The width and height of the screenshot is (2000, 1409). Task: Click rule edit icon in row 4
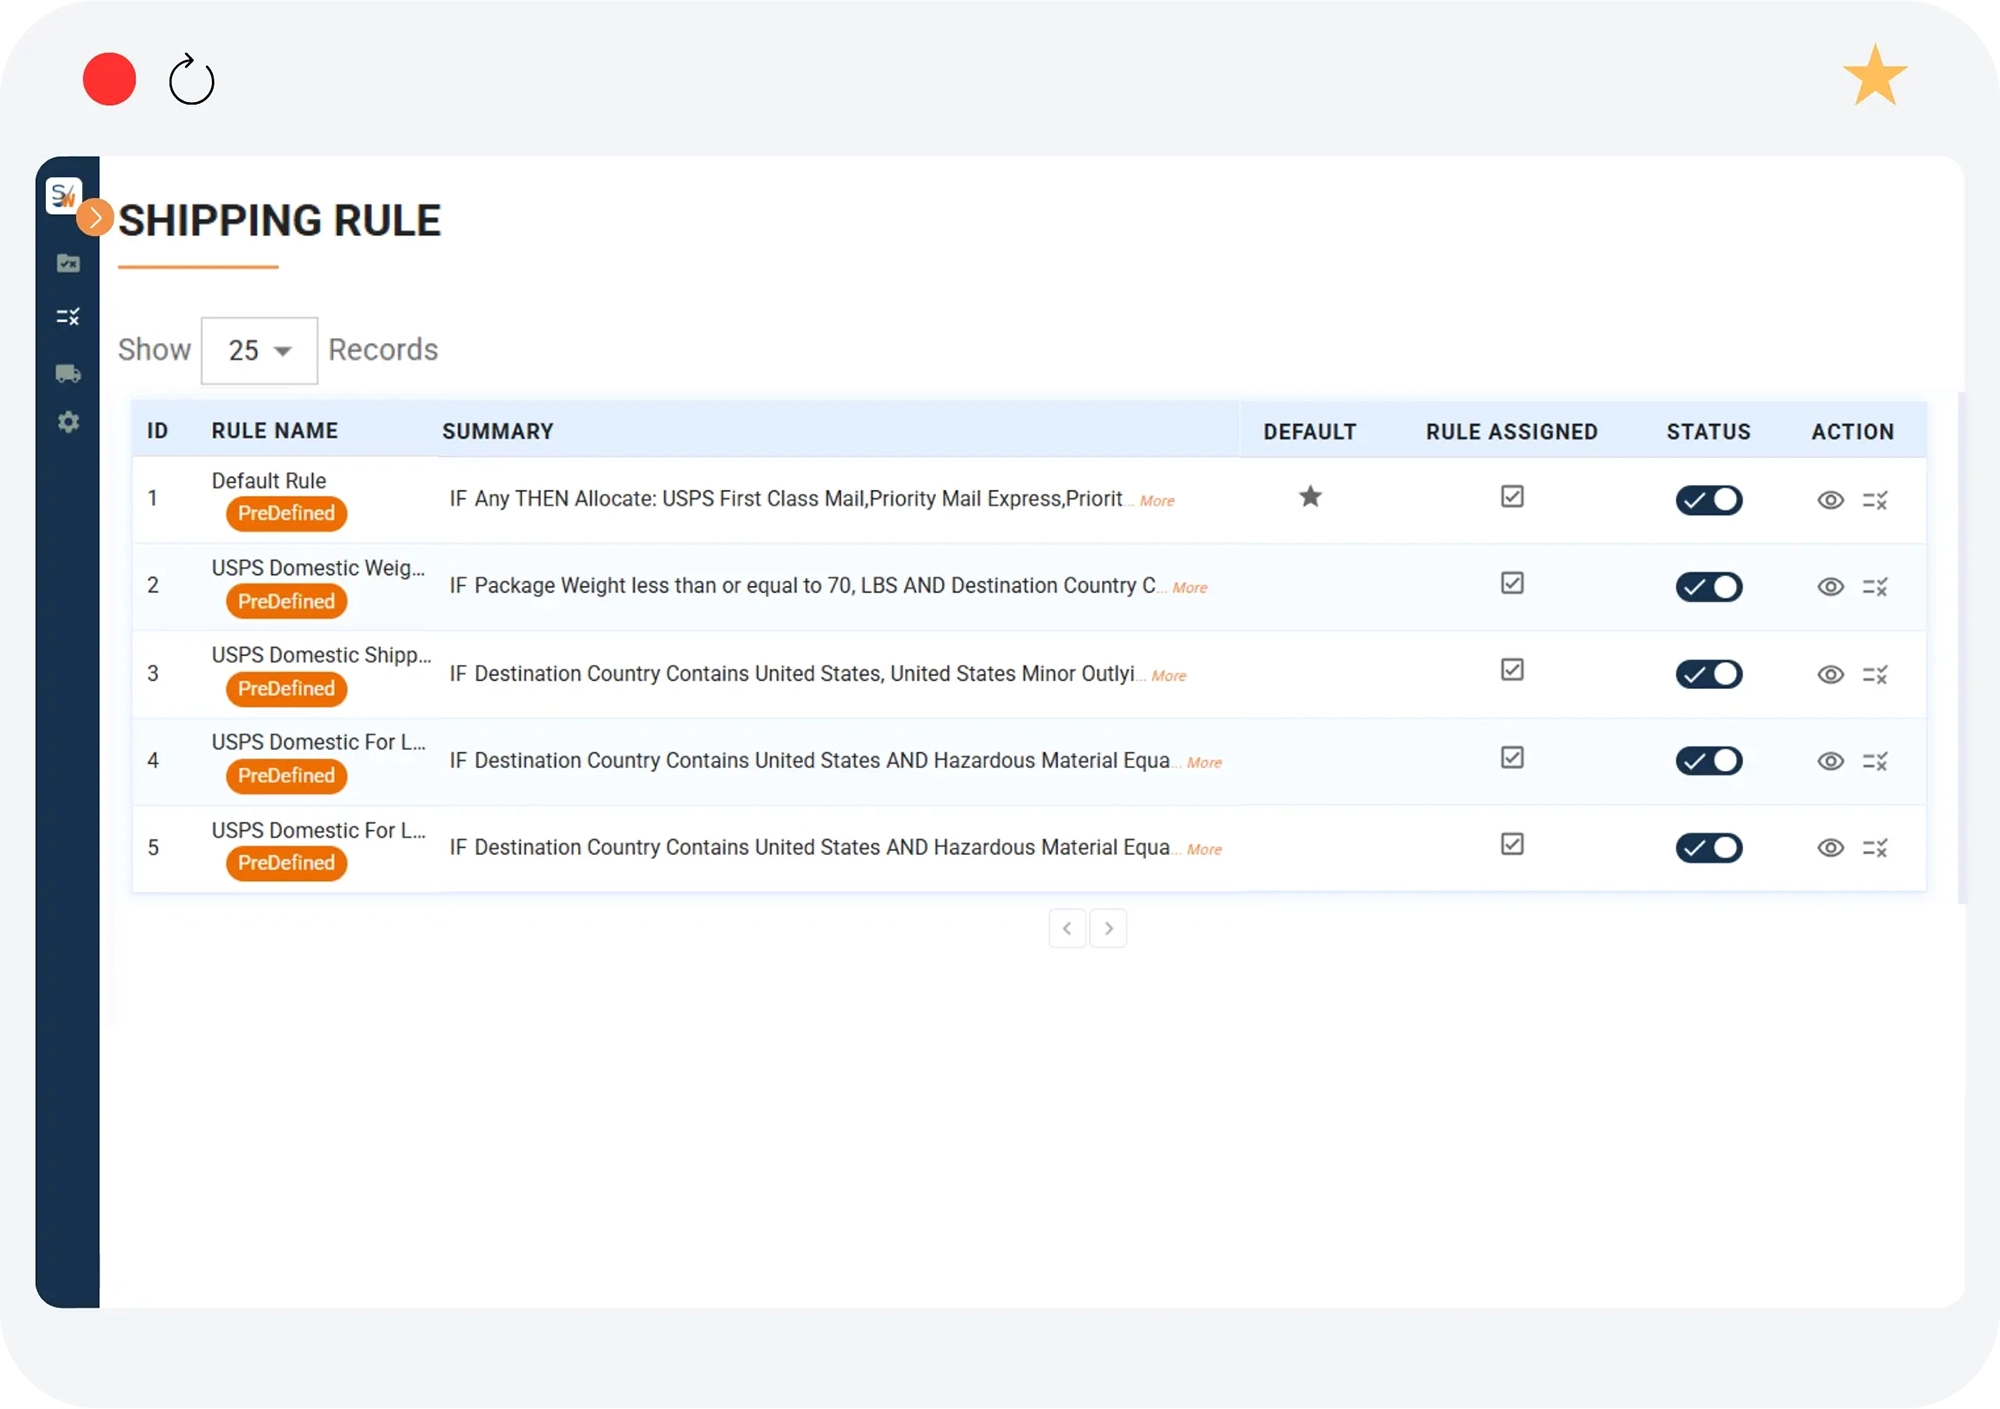(1875, 761)
